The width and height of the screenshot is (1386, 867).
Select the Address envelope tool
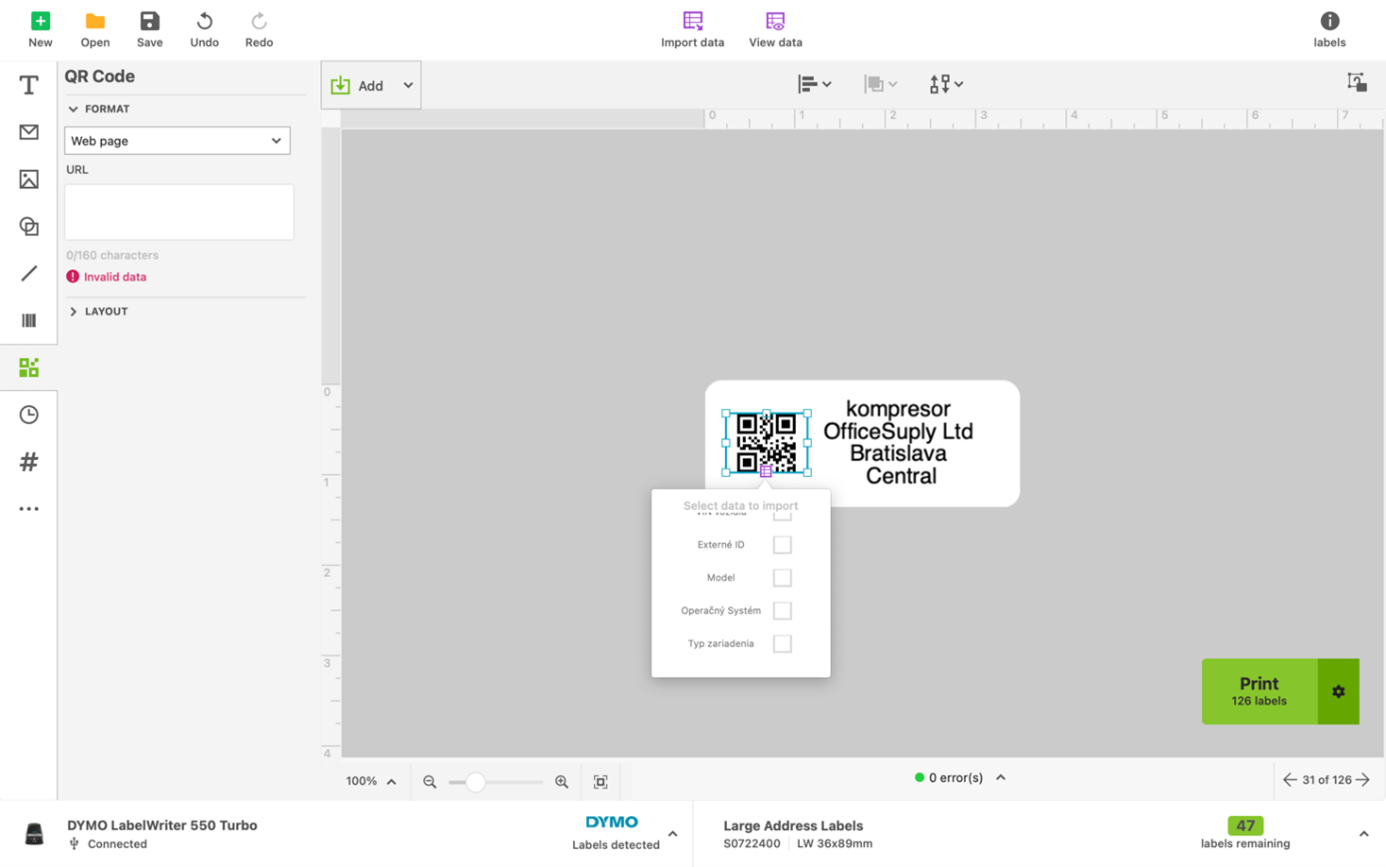coord(29,132)
